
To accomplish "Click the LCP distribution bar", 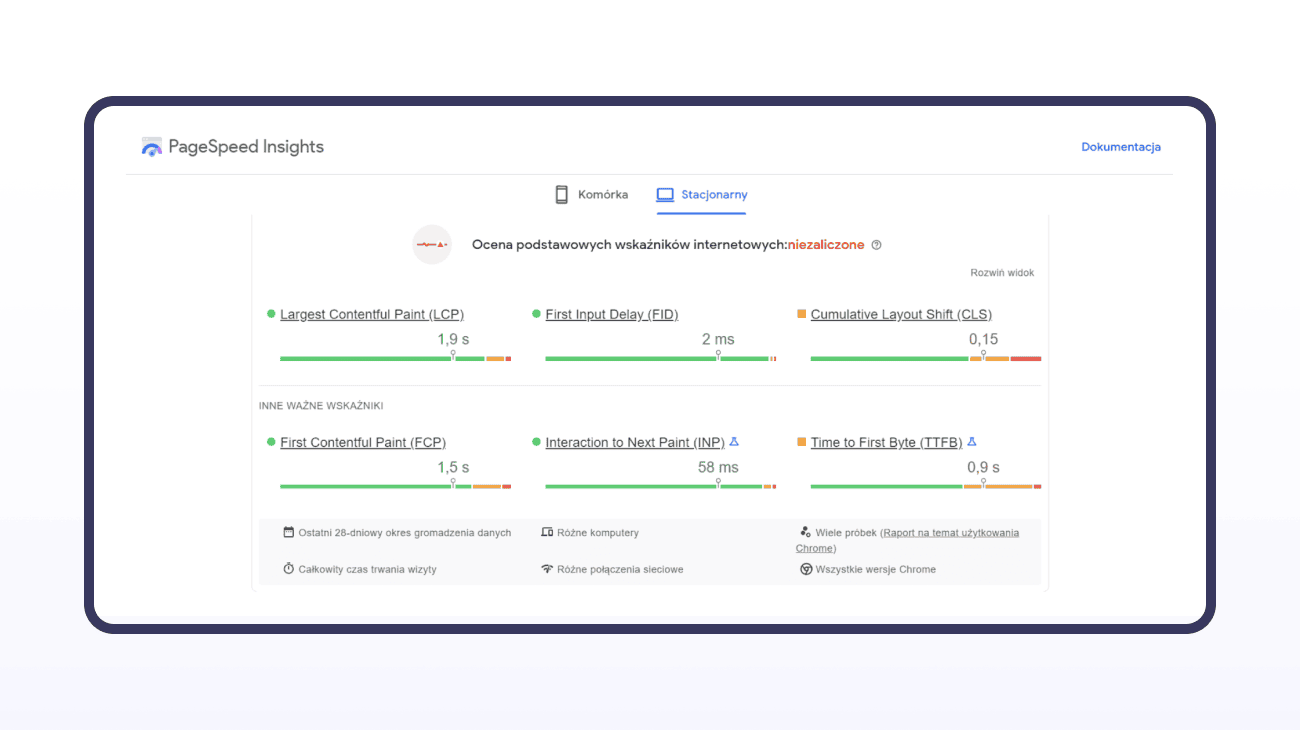I will click(x=396, y=358).
